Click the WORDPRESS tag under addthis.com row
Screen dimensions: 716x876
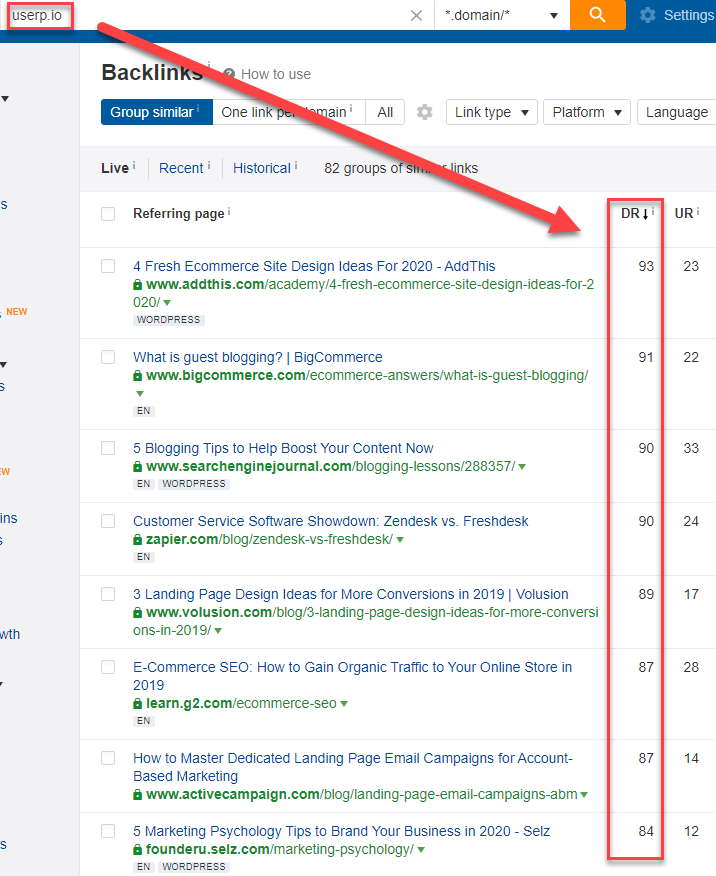[168, 320]
